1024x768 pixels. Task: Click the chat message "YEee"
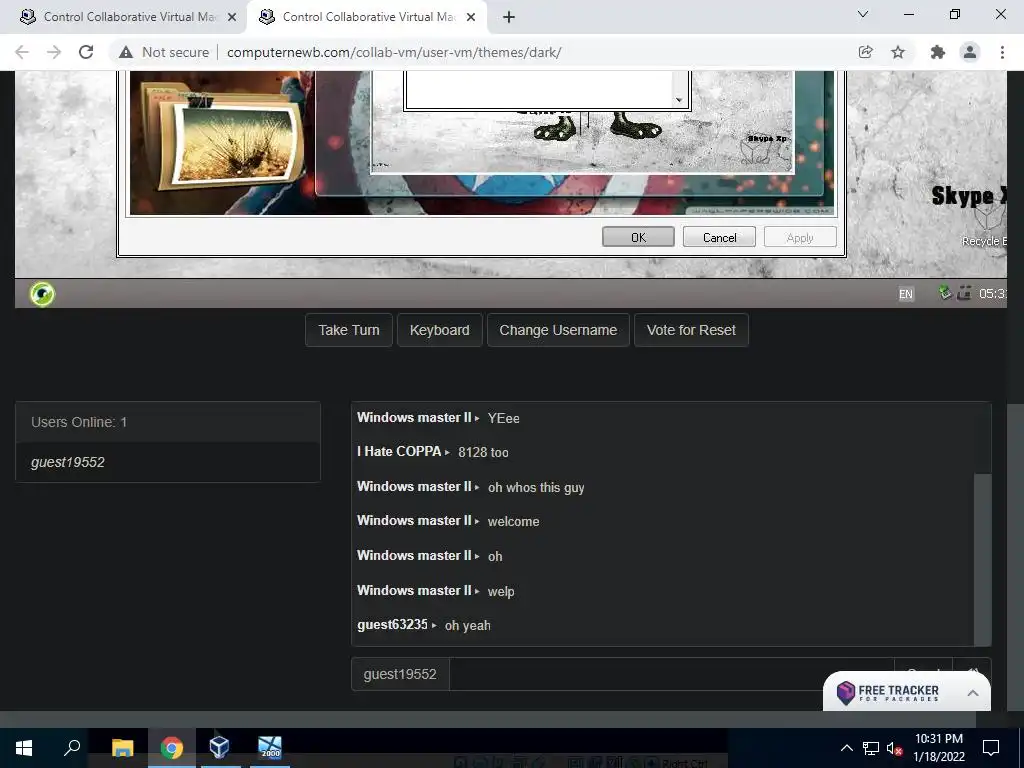[504, 418]
